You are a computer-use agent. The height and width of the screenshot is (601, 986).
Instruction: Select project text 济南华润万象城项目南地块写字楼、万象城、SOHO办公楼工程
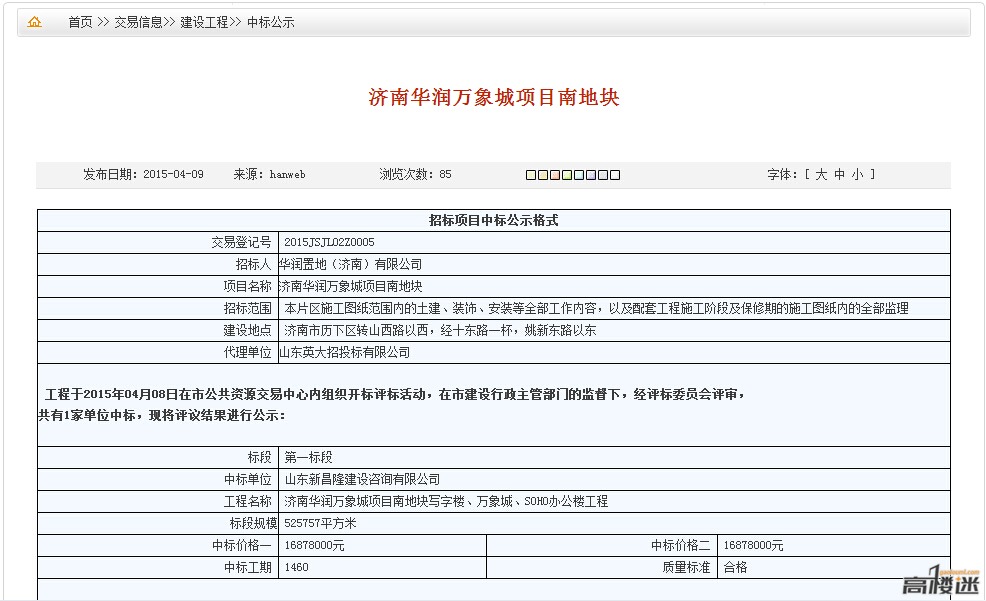pos(446,501)
